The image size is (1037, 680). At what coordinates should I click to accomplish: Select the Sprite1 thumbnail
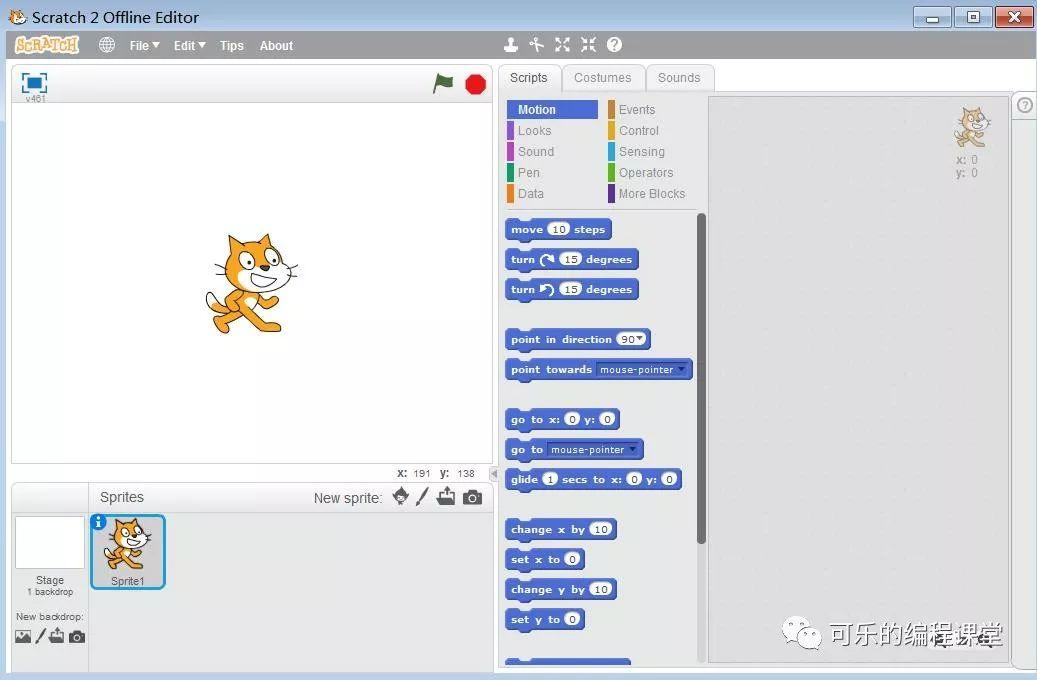click(x=128, y=552)
